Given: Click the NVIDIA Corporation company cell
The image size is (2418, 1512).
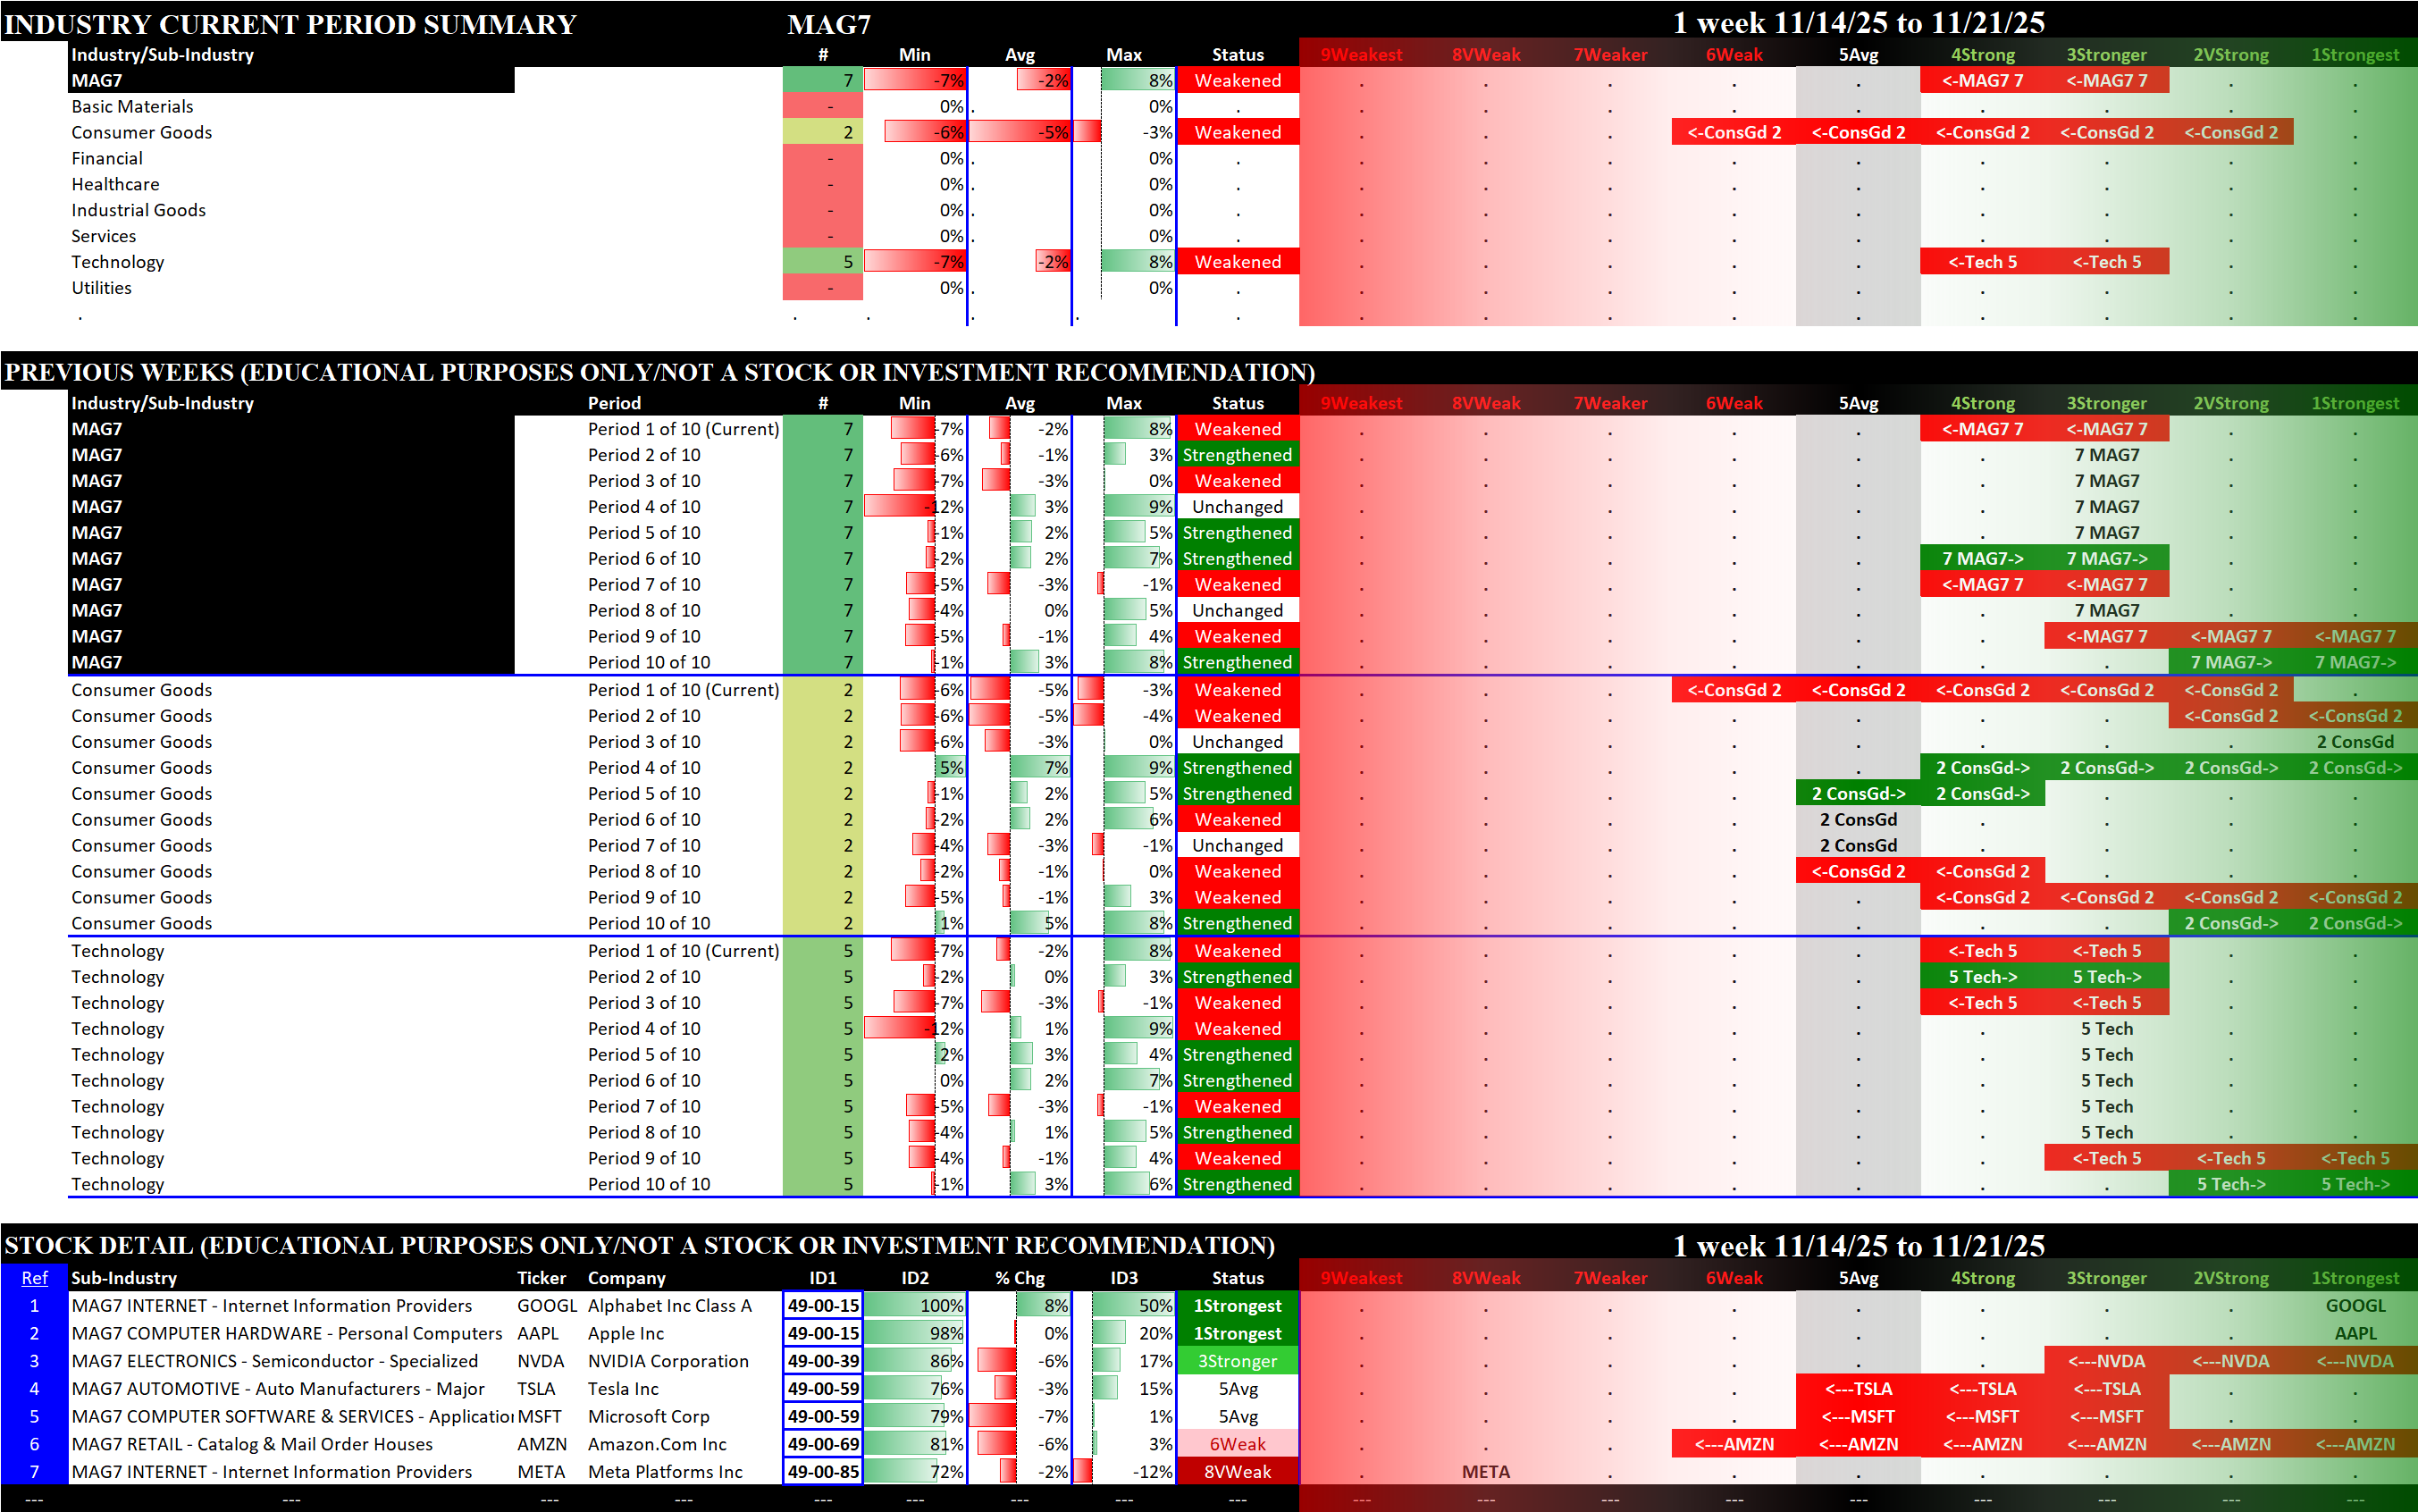Looking at the screenshot, I should coord(668,1361).
